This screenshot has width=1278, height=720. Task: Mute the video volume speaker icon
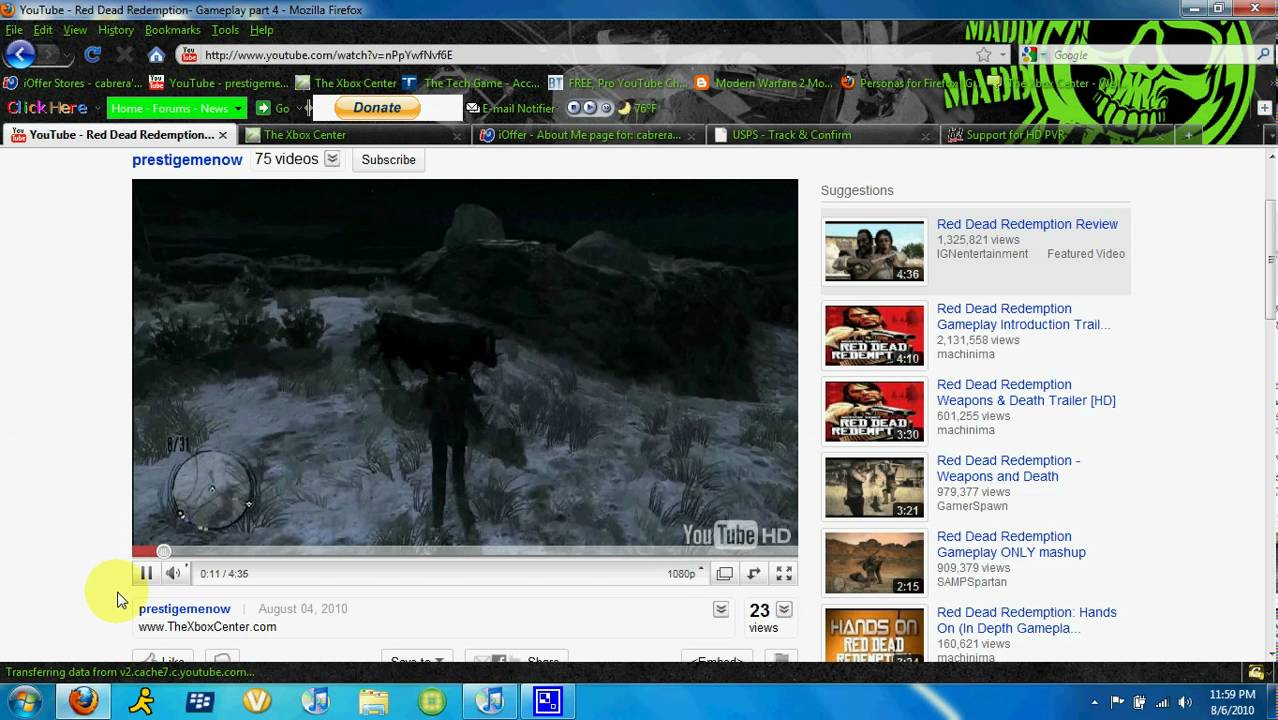click(x=173, y=573)
